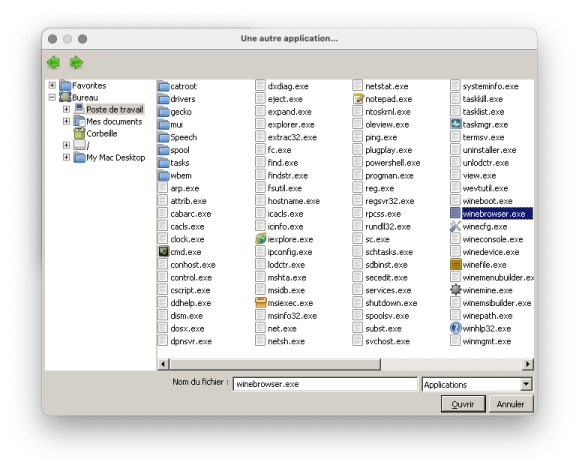Click the green forward arrow icon

(x=76, y=62)
